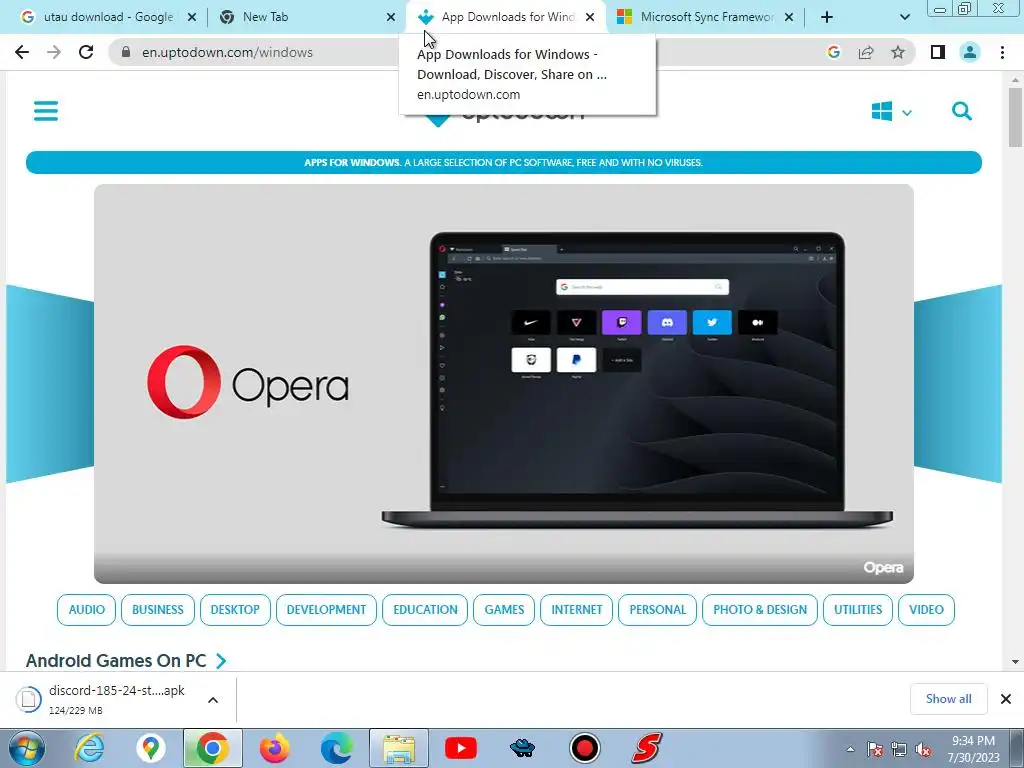Open the Windows platform selector dropdown
1024x768 pixels.
(891, 112)
